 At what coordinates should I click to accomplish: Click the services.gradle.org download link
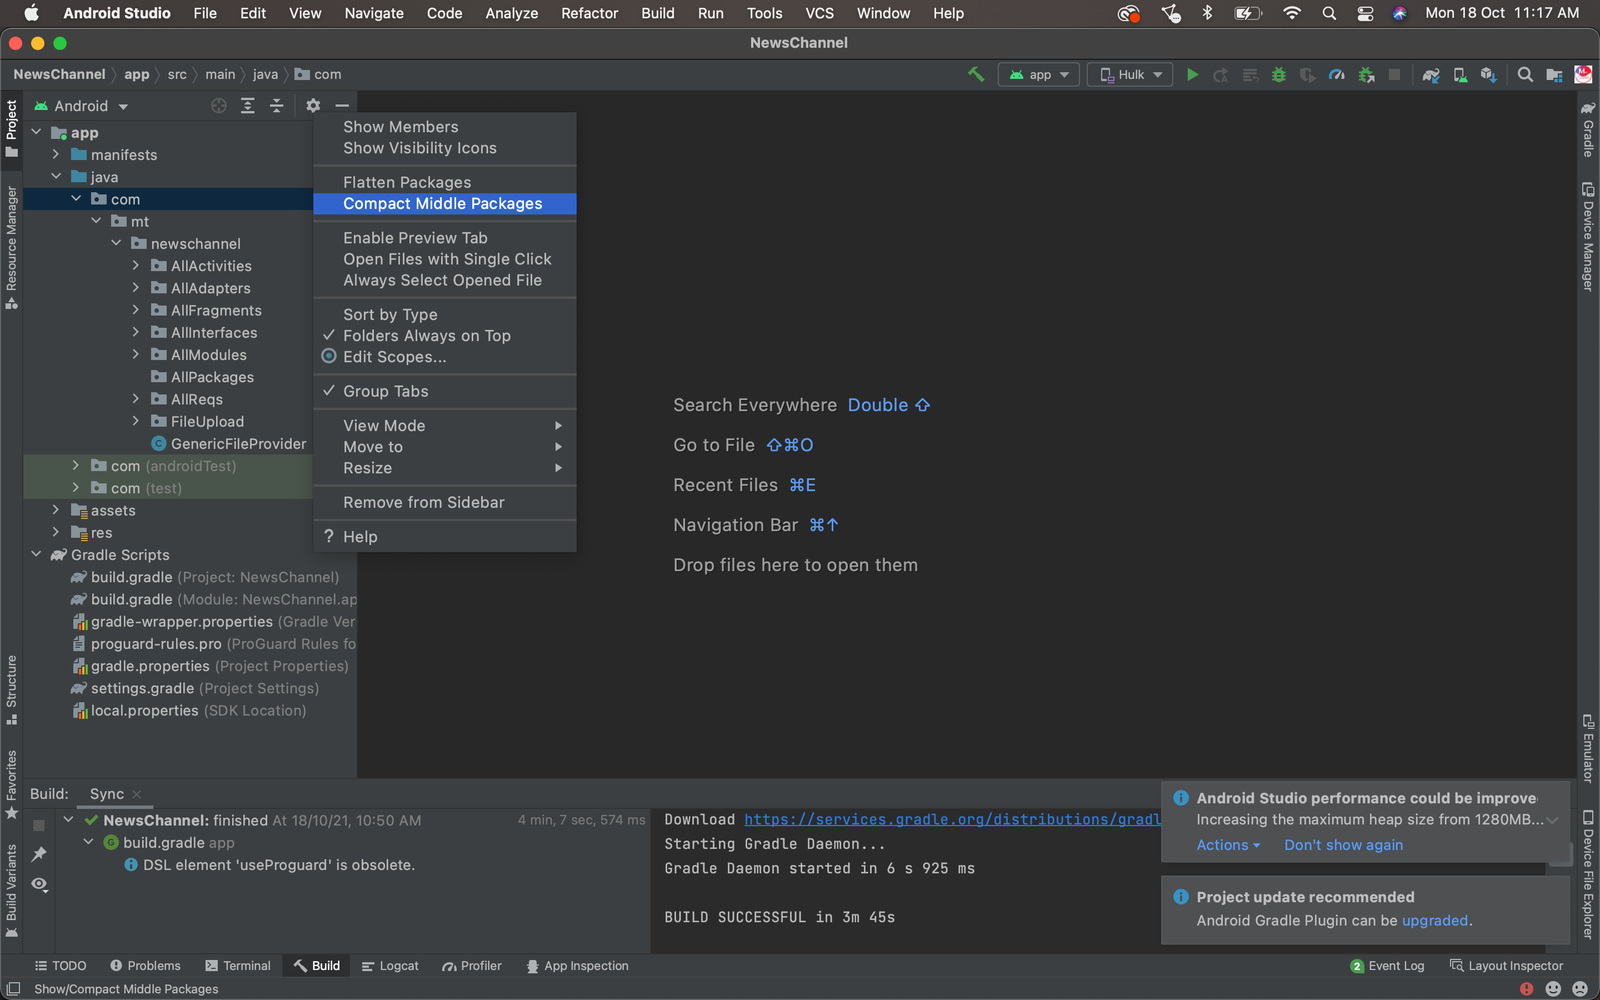[952, 819]
